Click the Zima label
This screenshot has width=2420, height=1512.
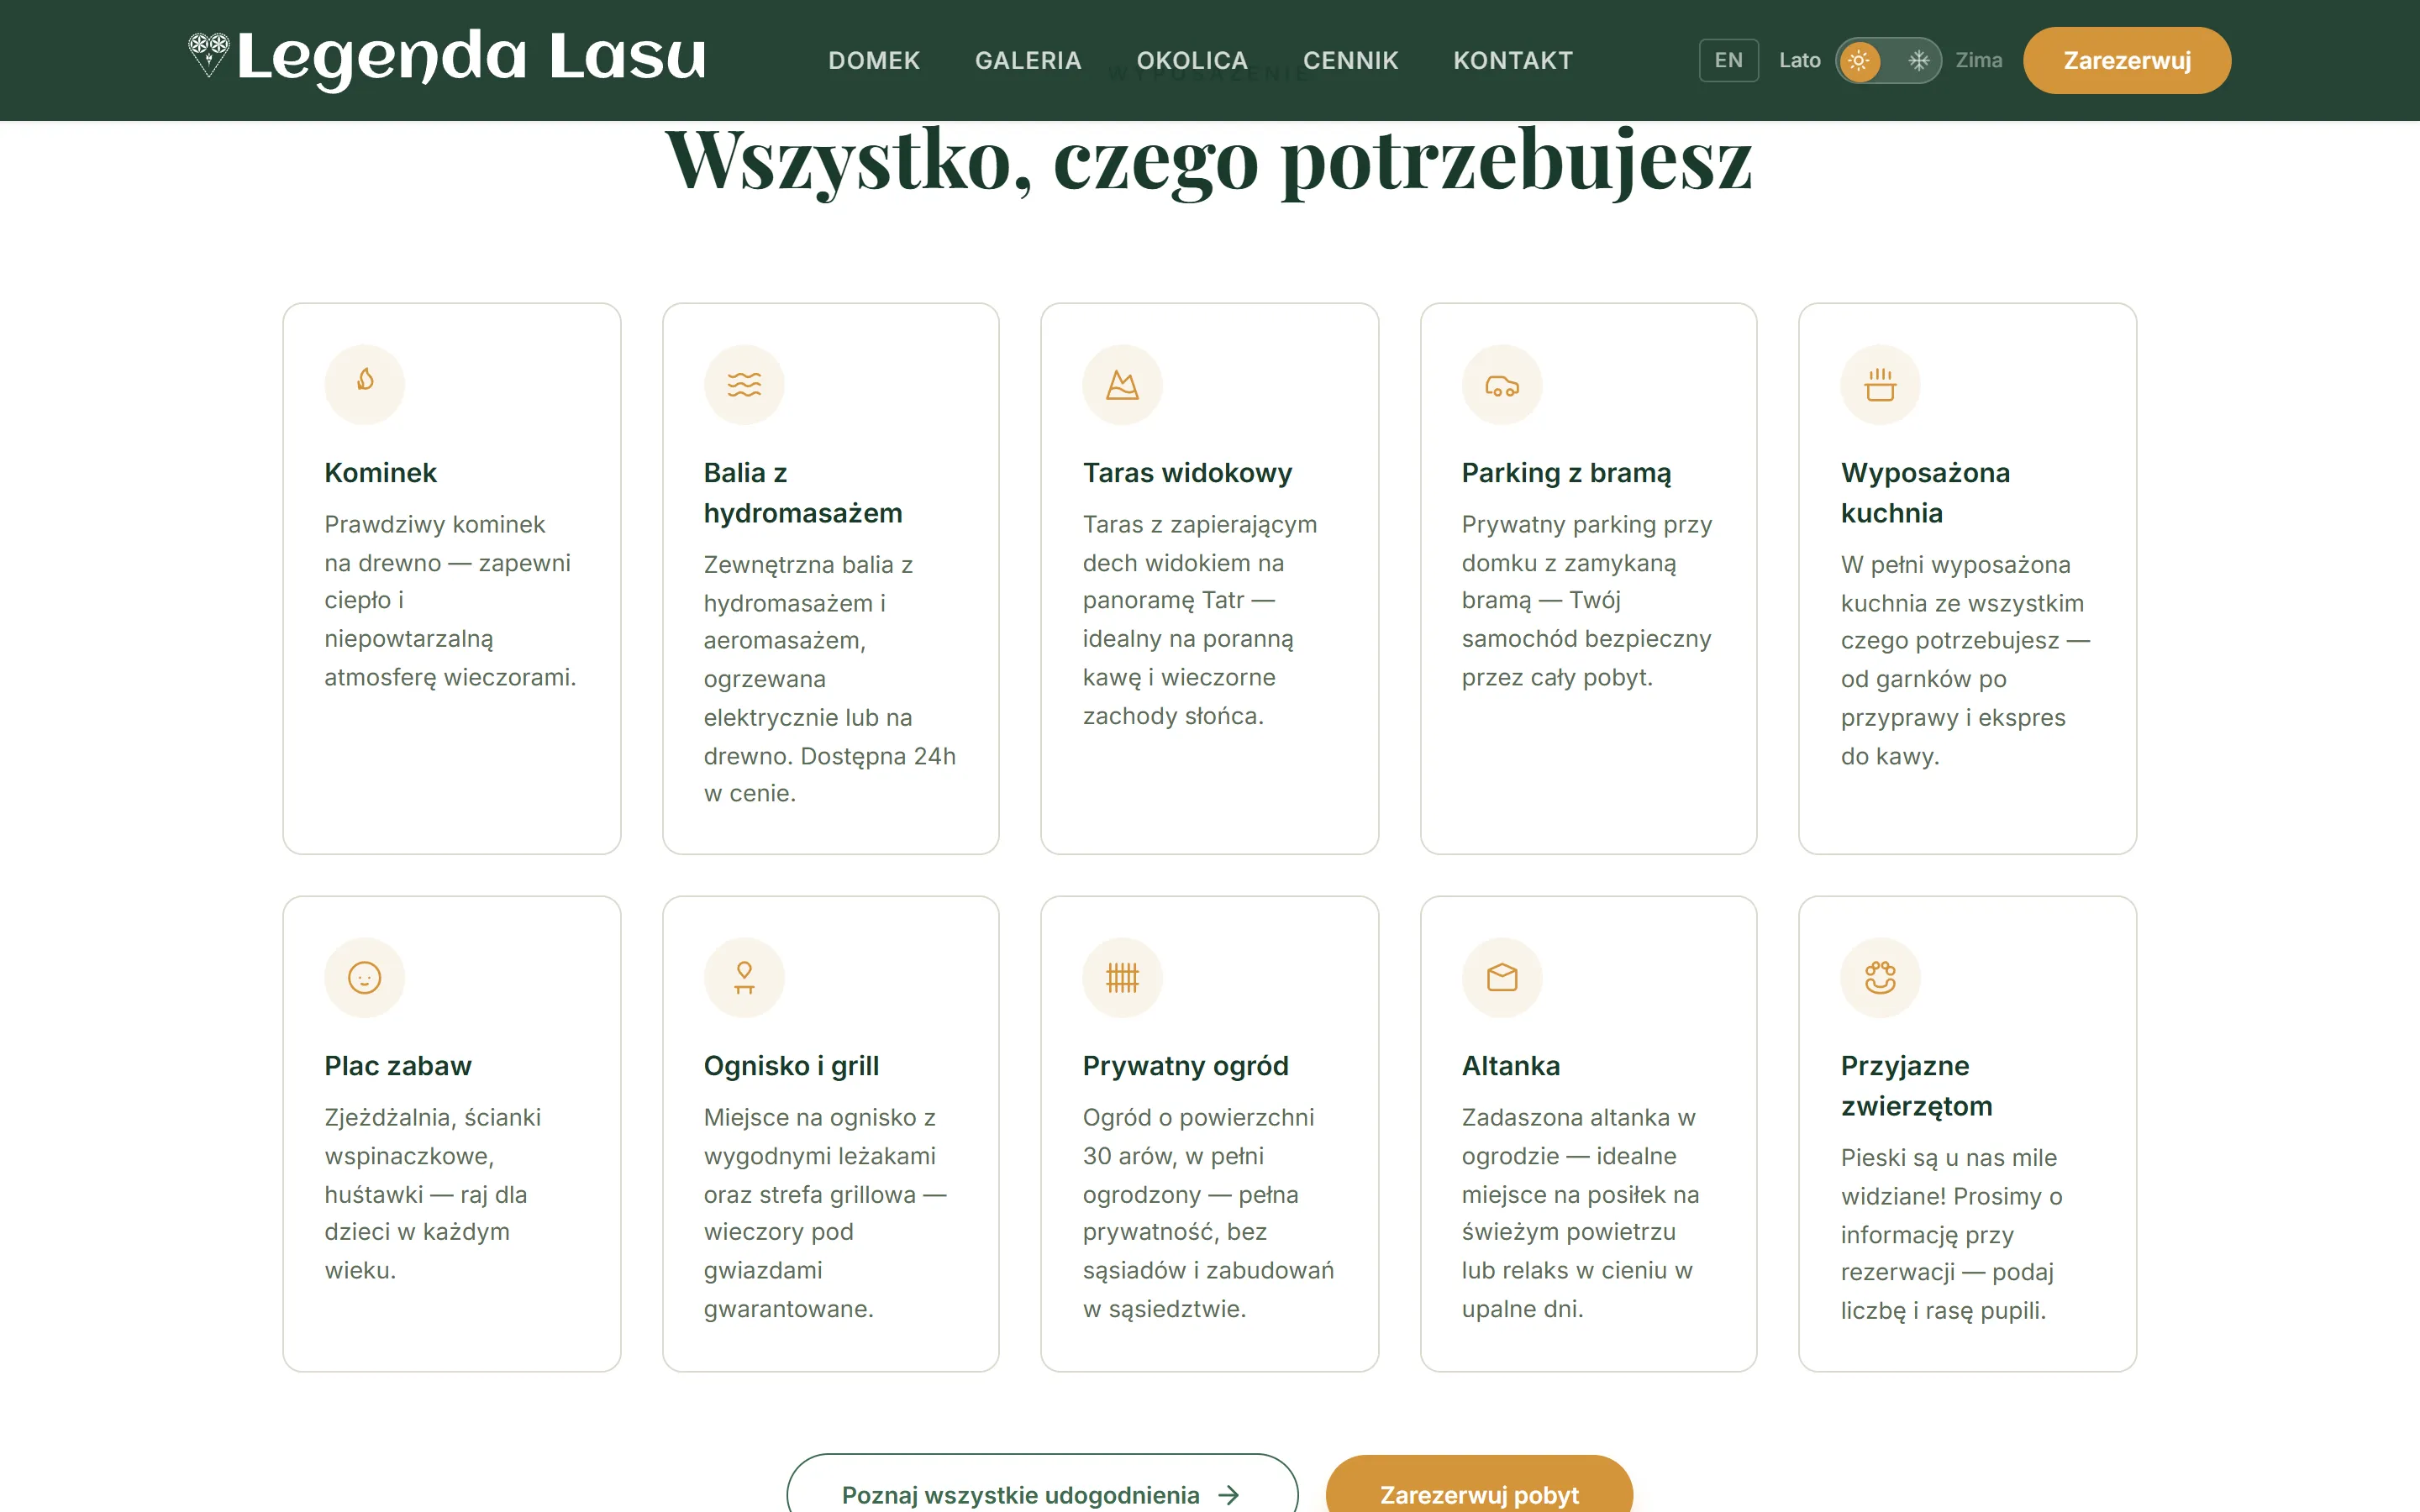1978,60
